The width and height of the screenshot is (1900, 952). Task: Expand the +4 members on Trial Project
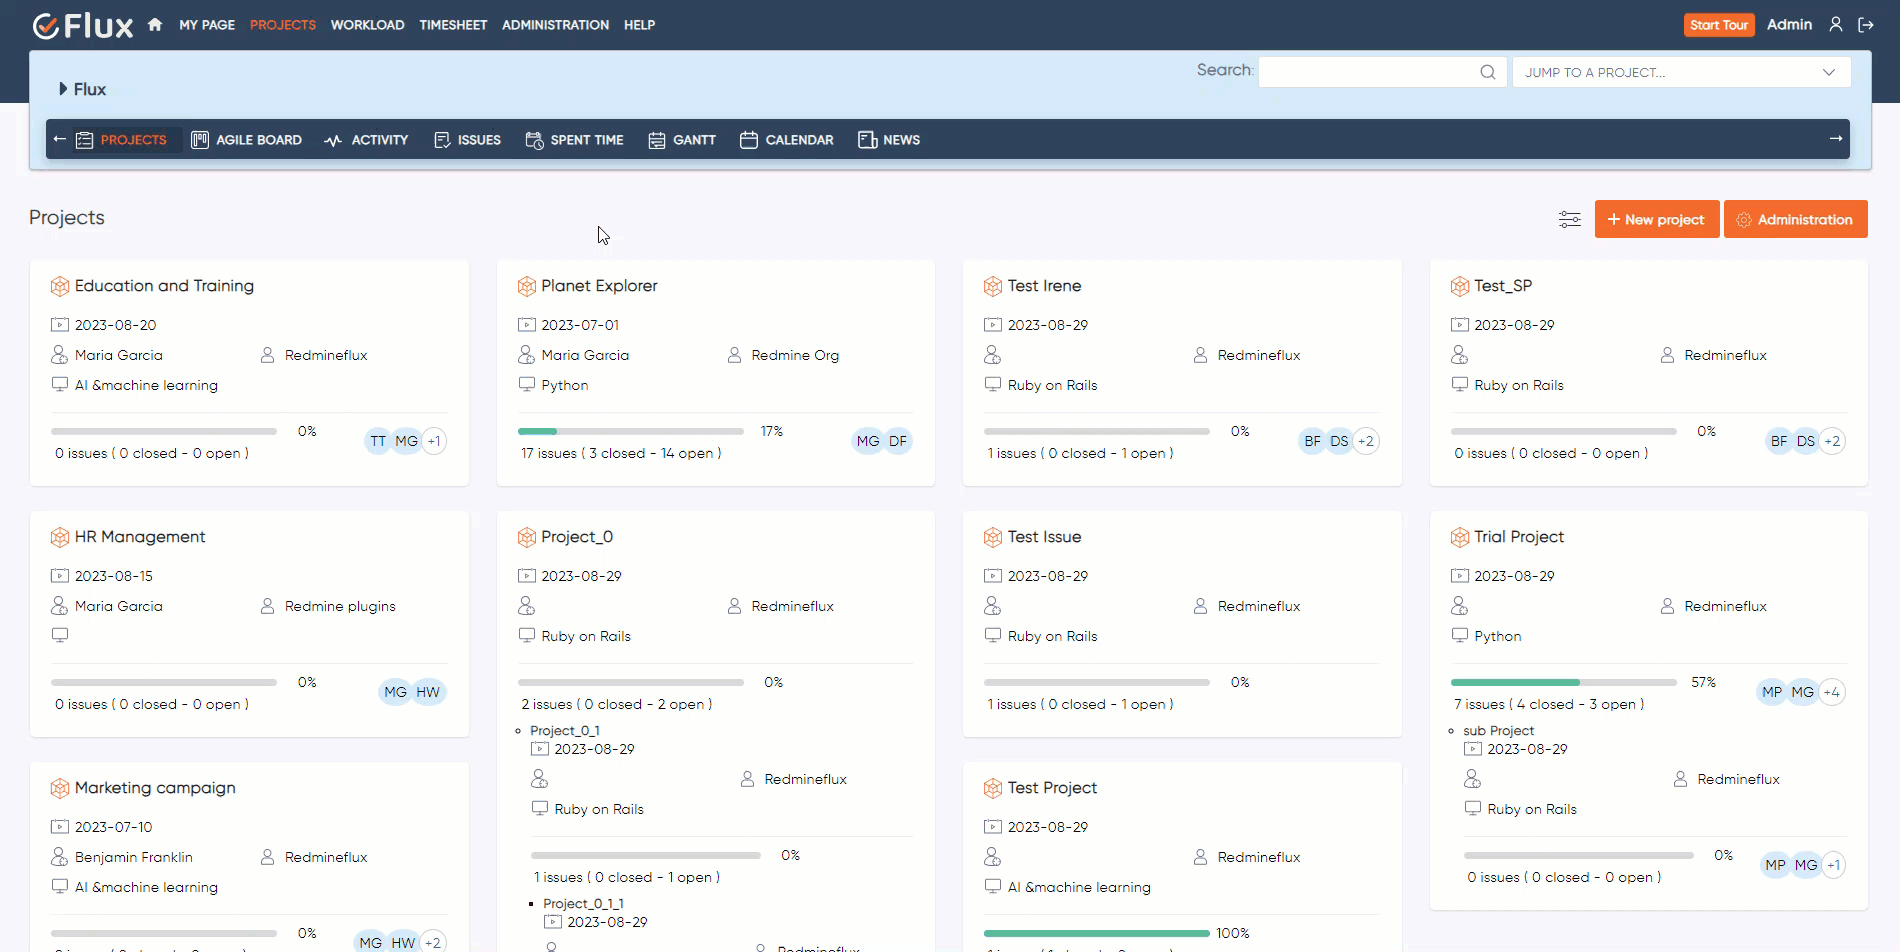click(x=1831, y=692)
